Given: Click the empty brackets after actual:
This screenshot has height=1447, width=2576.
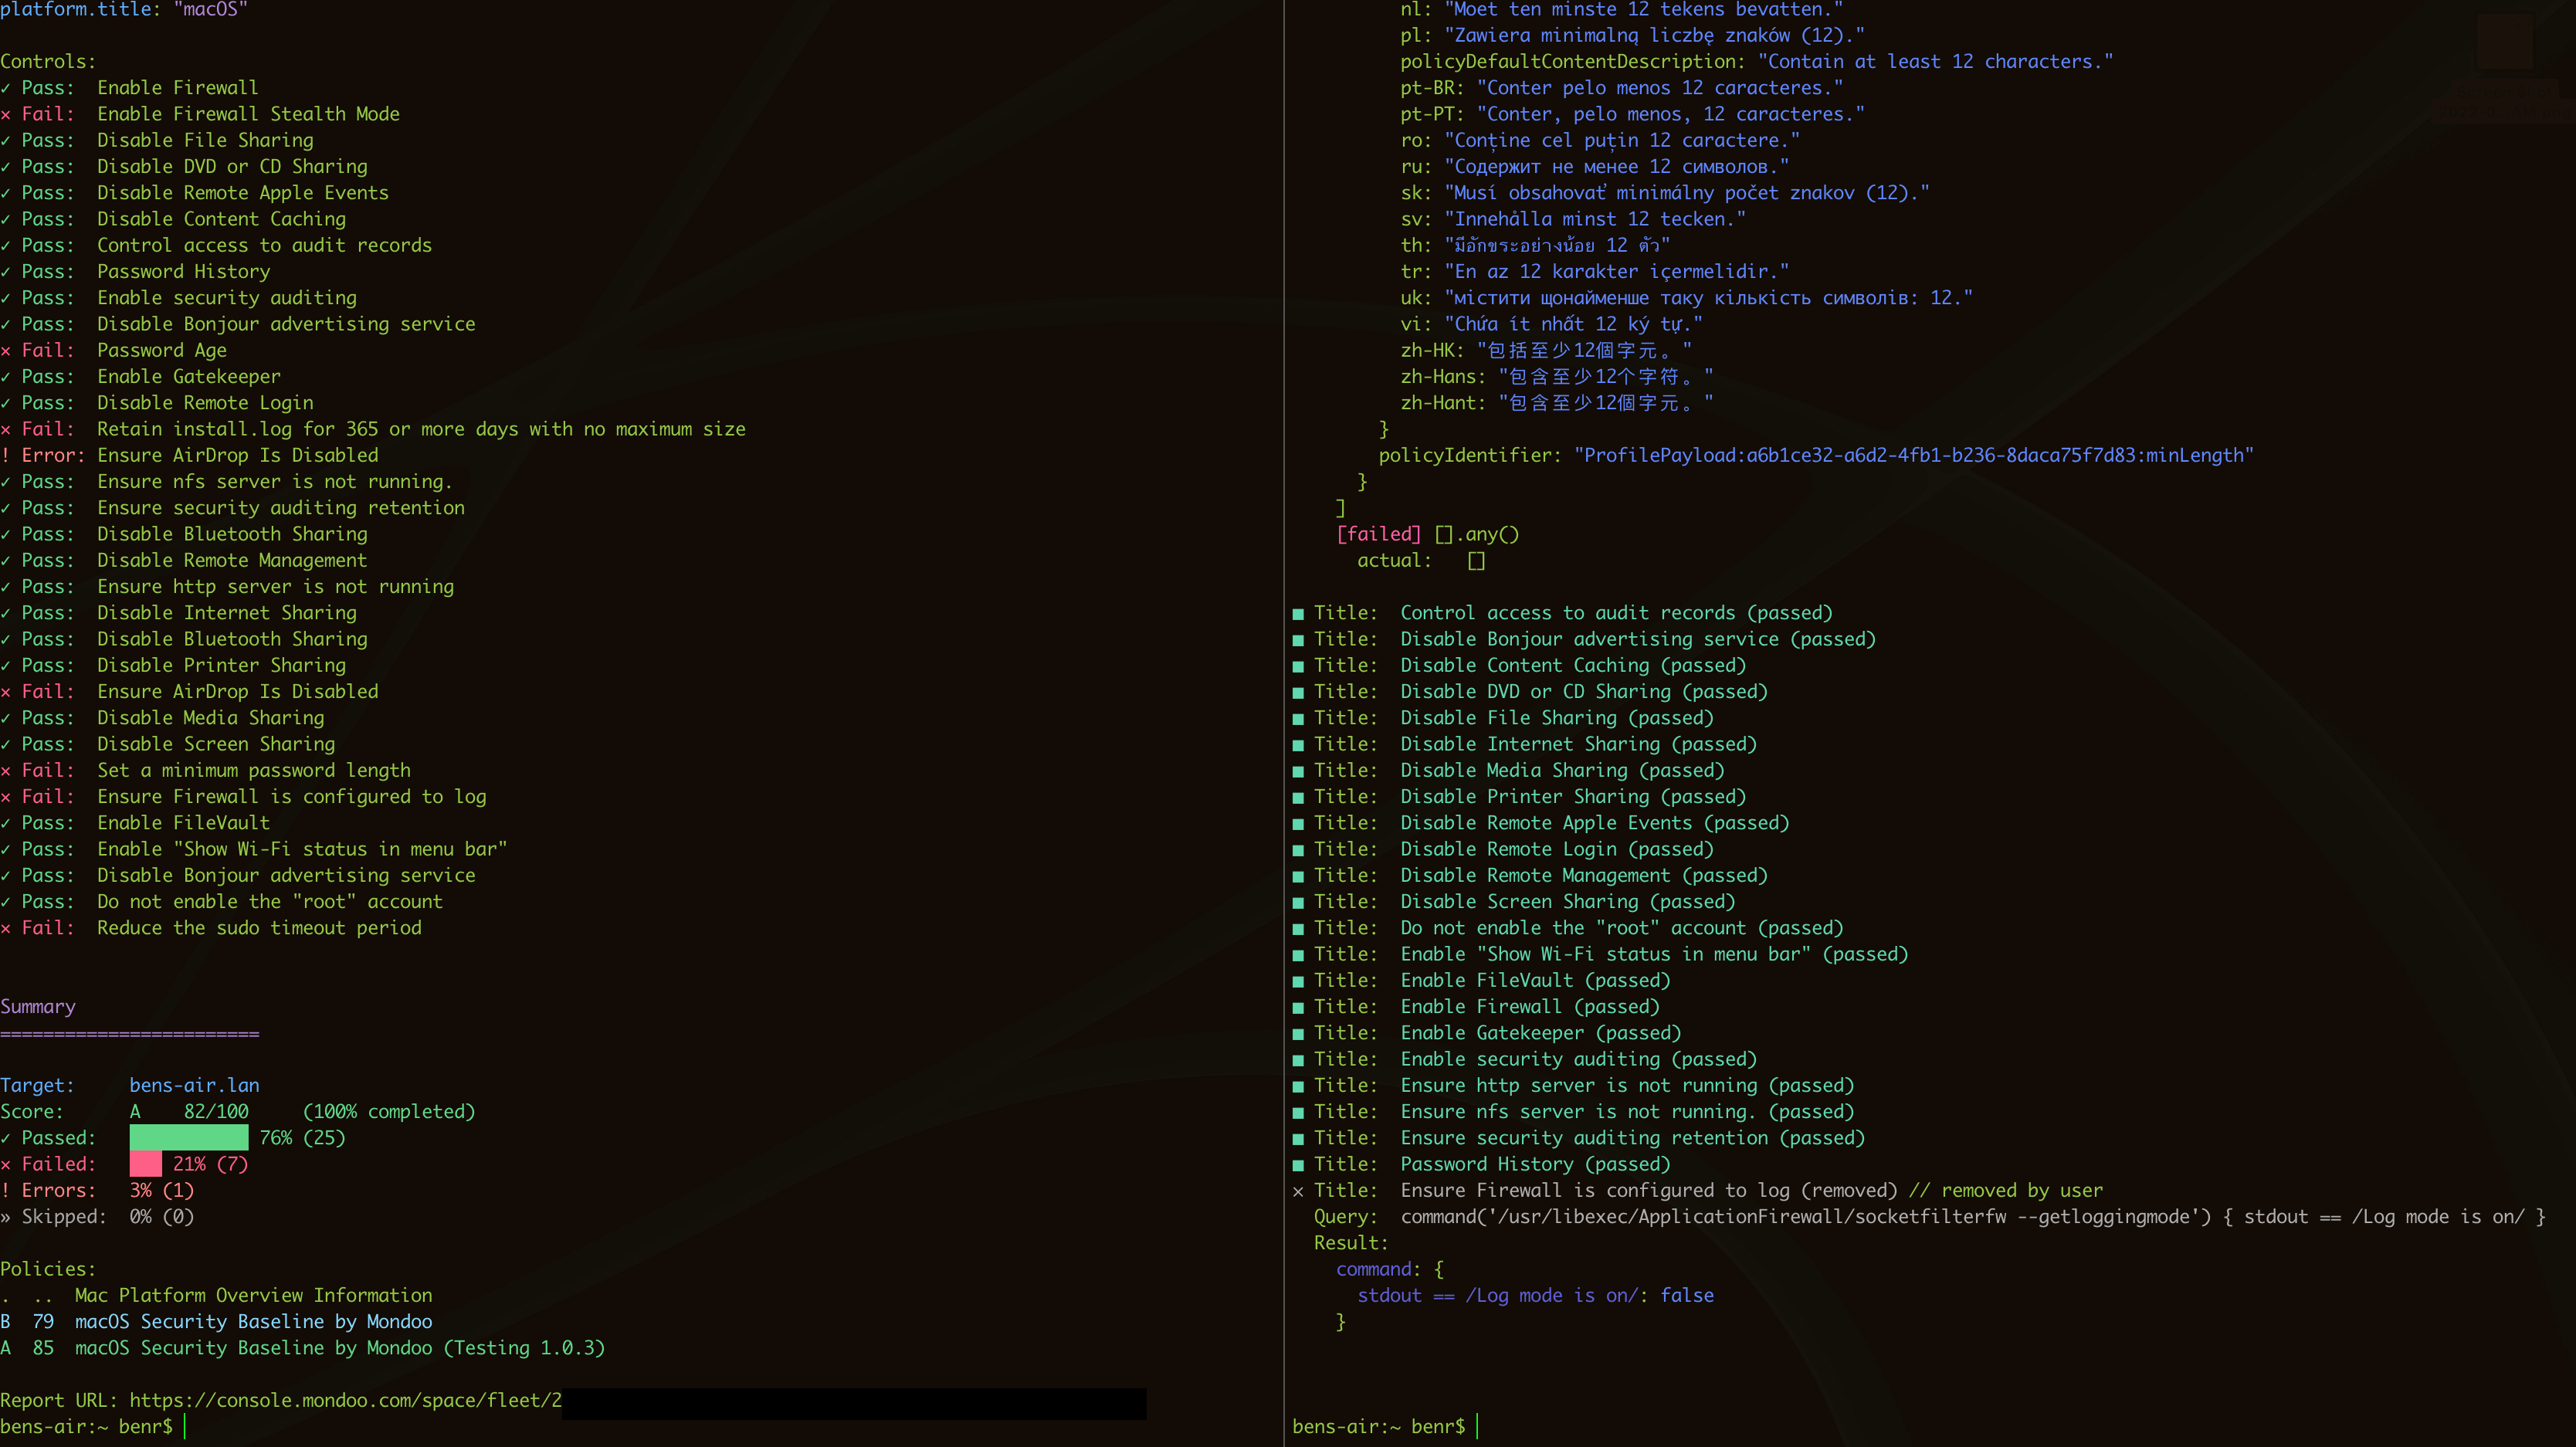Looking at the screenshot, I should [x=1476, y=561].
